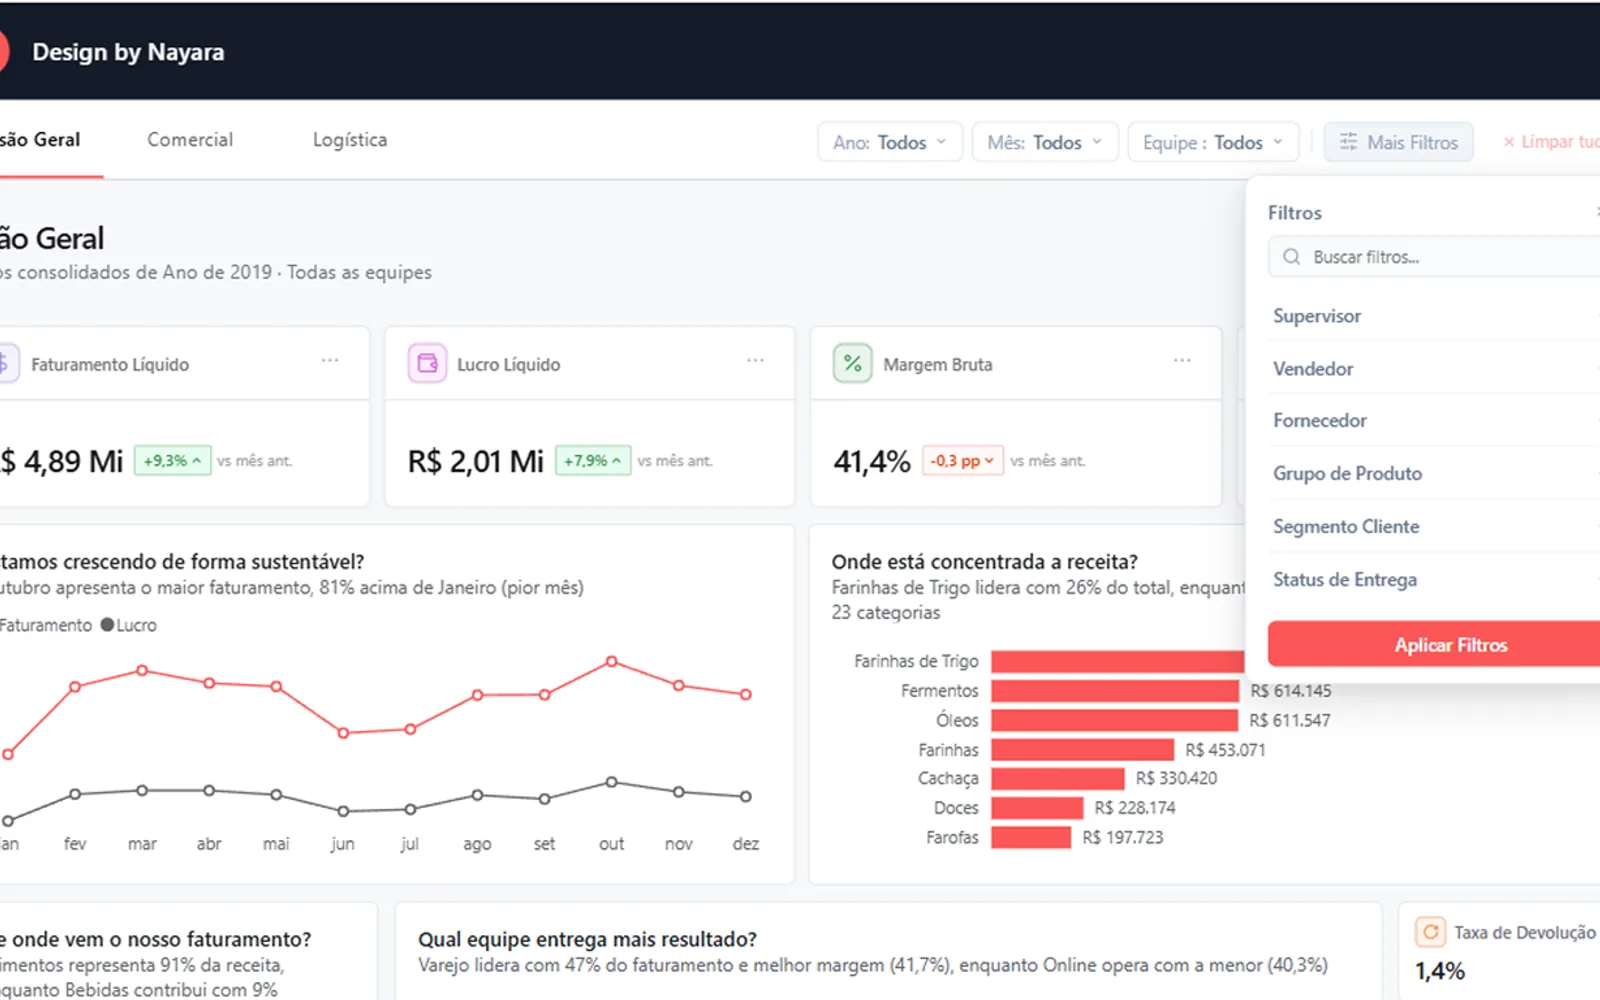This screenshot has height=1000, width=1600.
Task: Click the out data point on Faturamento line
Action: [611, 661]
